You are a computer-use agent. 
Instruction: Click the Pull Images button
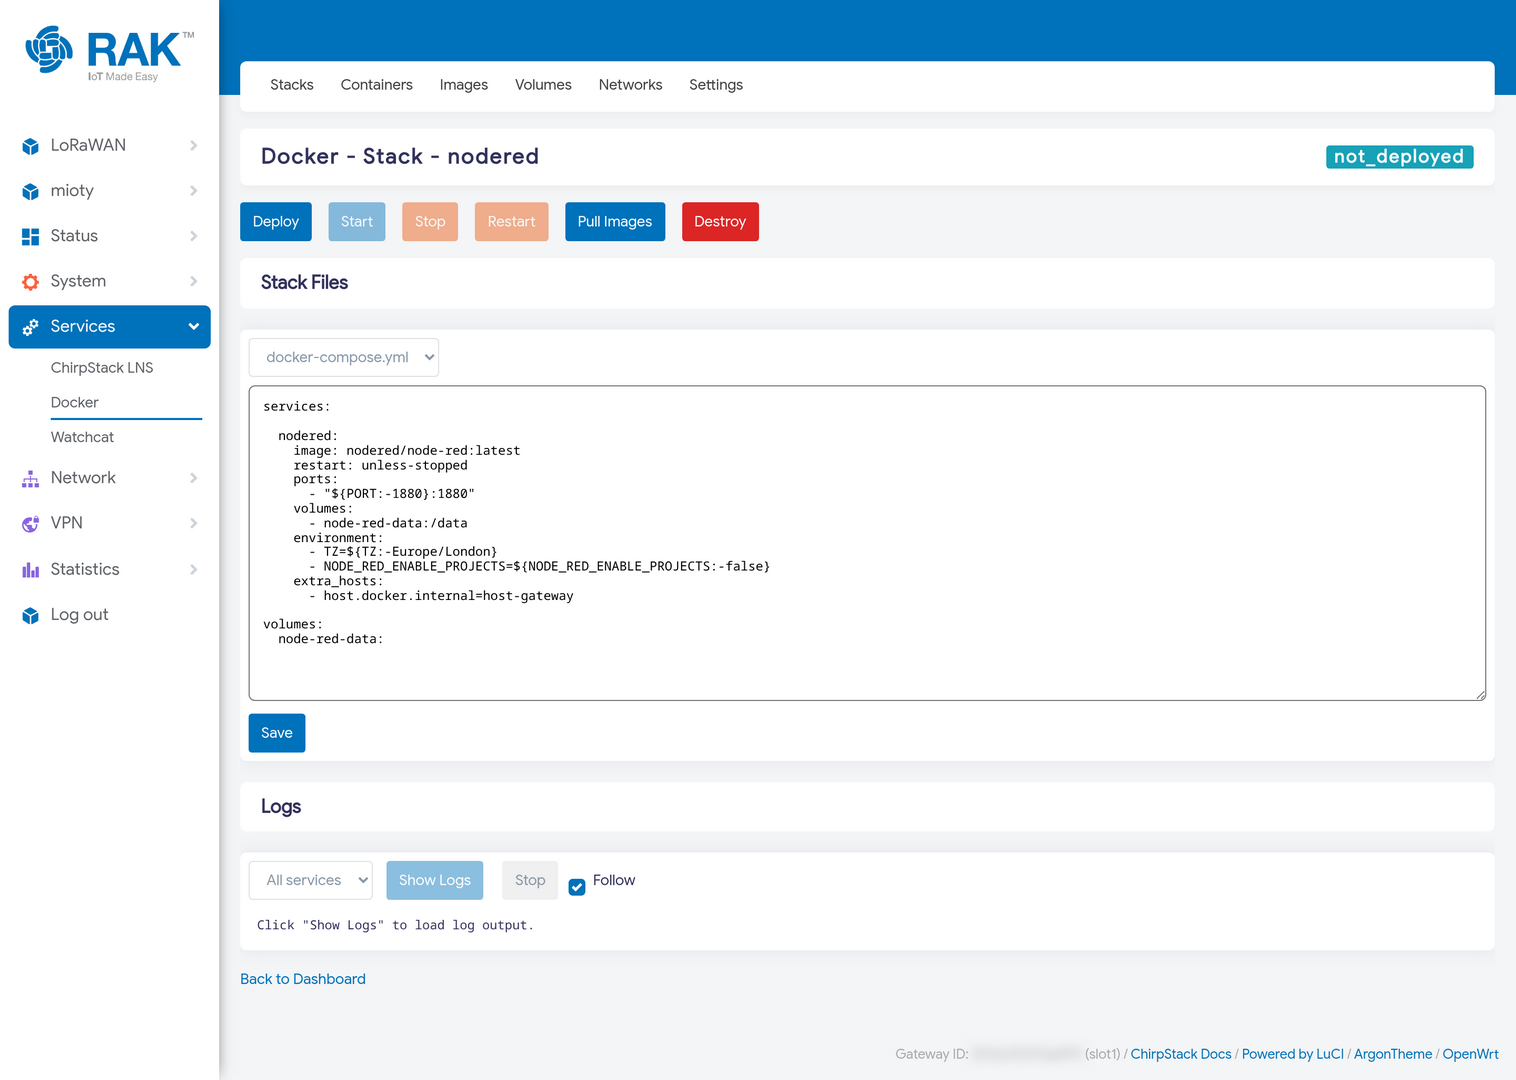tap(615, 222)
